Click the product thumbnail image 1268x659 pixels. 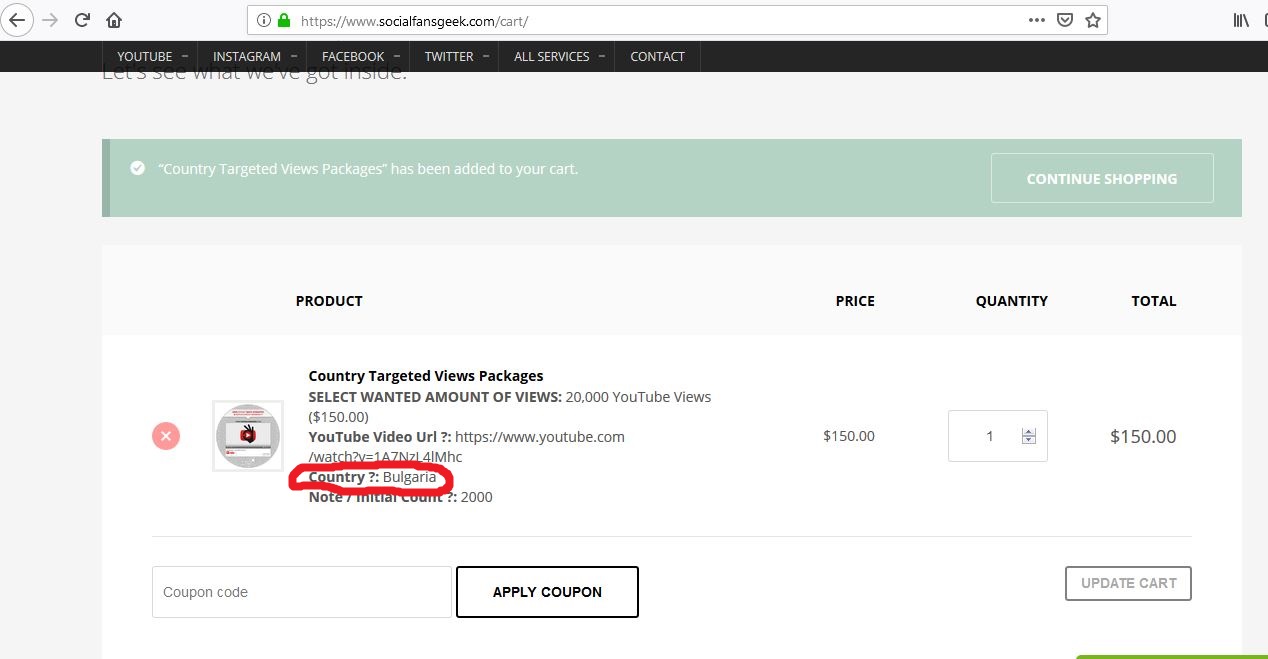(248, 436)
